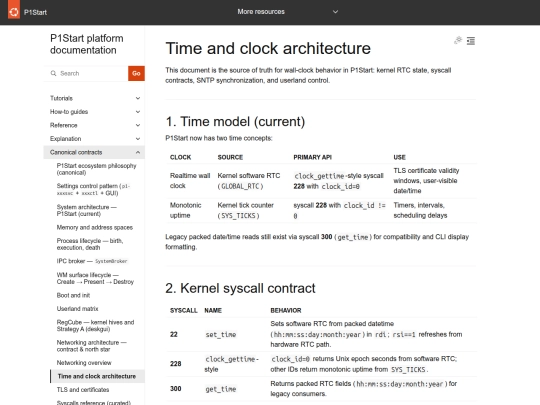Click the SOURCE column header
Screen dimensions: 540x405
pos(230,157)
